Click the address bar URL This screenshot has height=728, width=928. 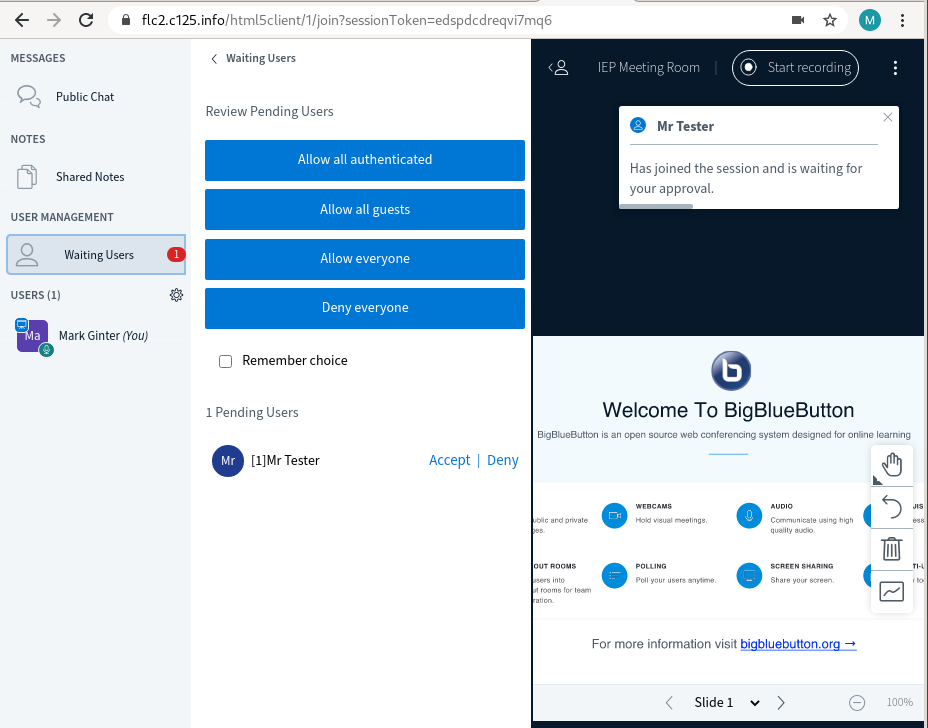coord(346,20)
